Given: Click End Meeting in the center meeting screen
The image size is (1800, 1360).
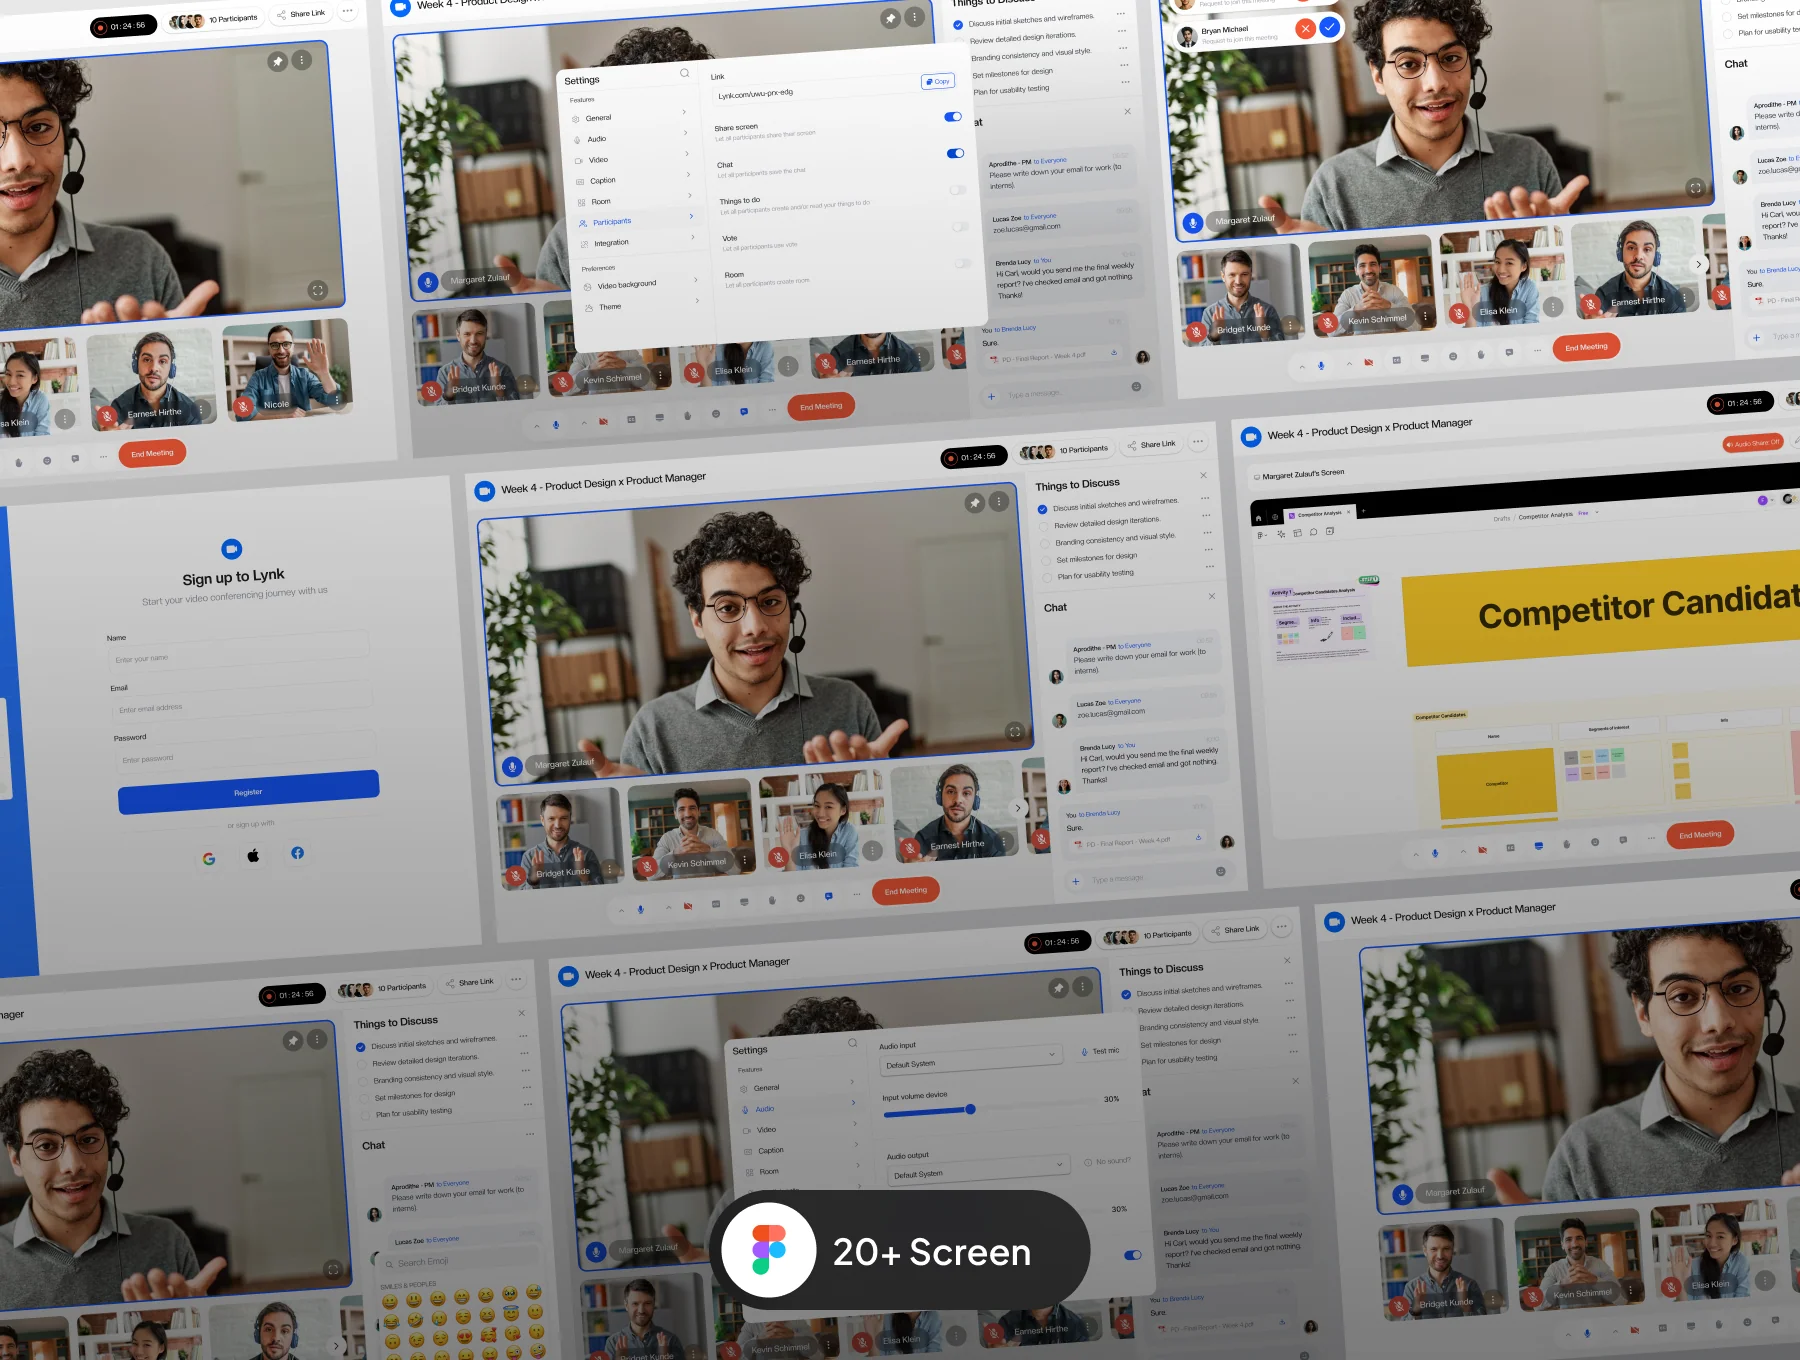Looking at the screenshot, I should tap(906, 891).
